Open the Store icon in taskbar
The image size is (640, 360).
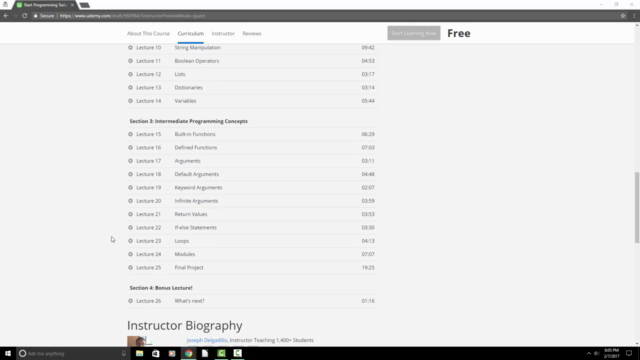coord(156,353)
